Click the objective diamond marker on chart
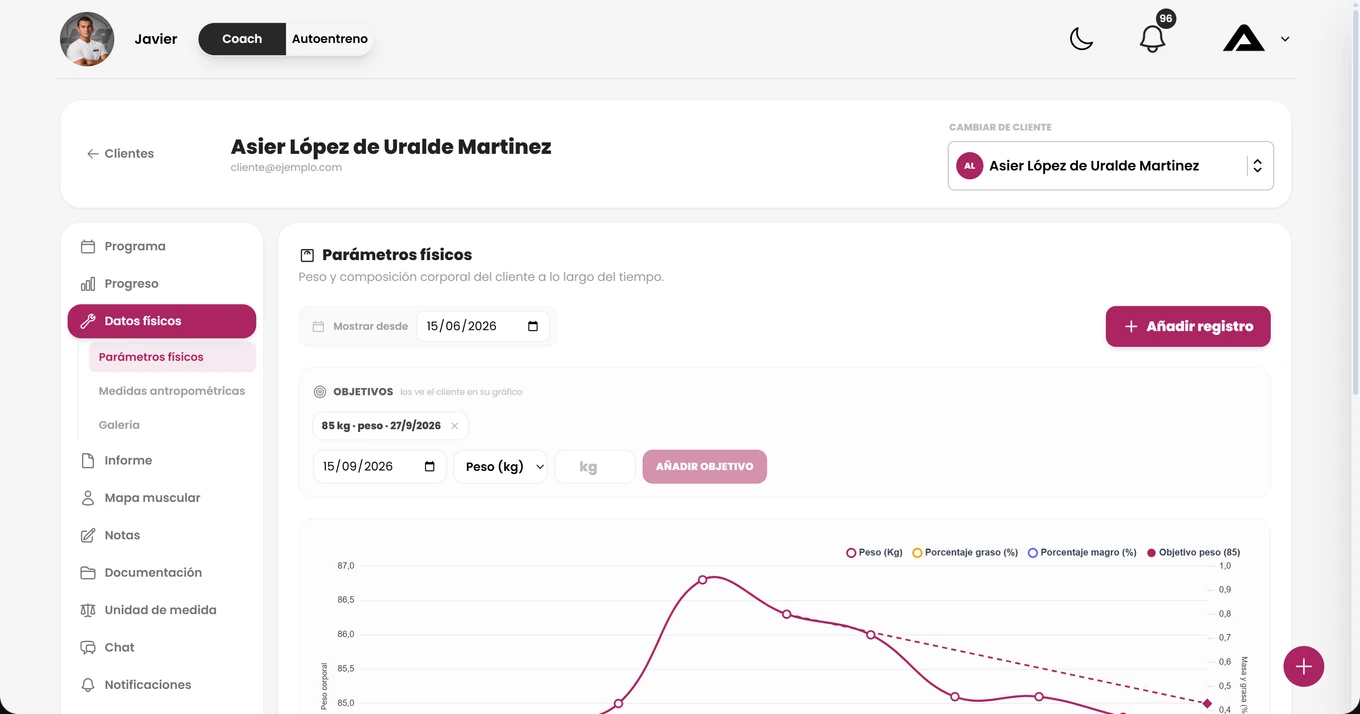Image resolution: width=1360 pixels, height=714 pixels. pyautogui.click(x=1207, y=703)
